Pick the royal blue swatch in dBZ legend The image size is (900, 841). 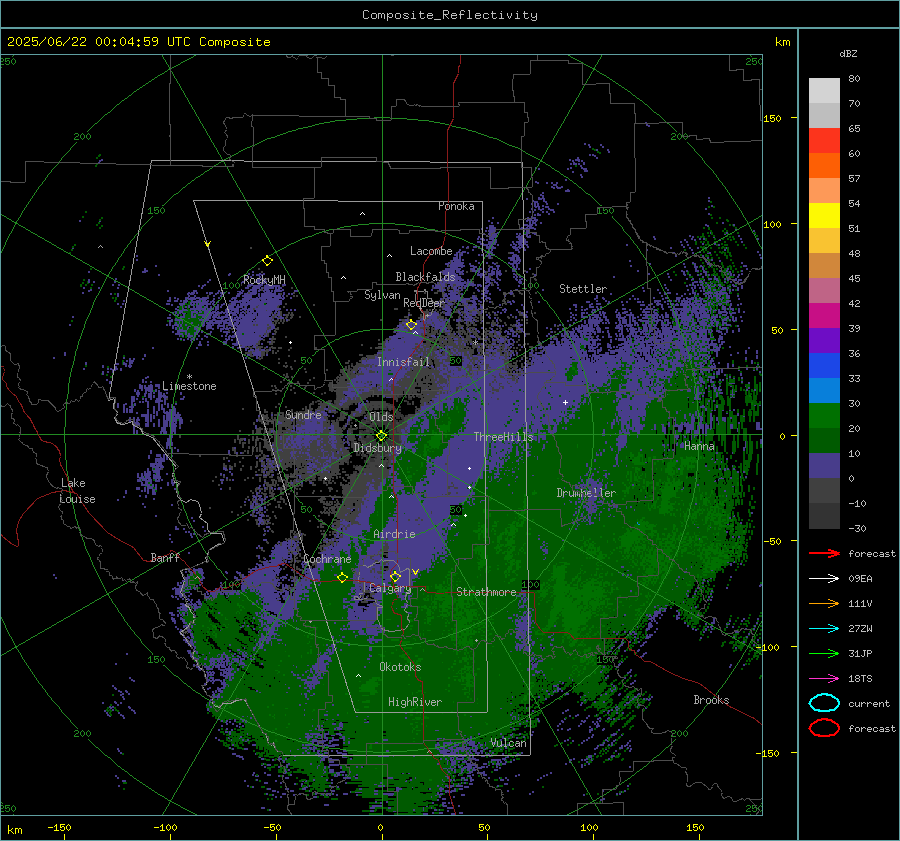pos(824,366)
